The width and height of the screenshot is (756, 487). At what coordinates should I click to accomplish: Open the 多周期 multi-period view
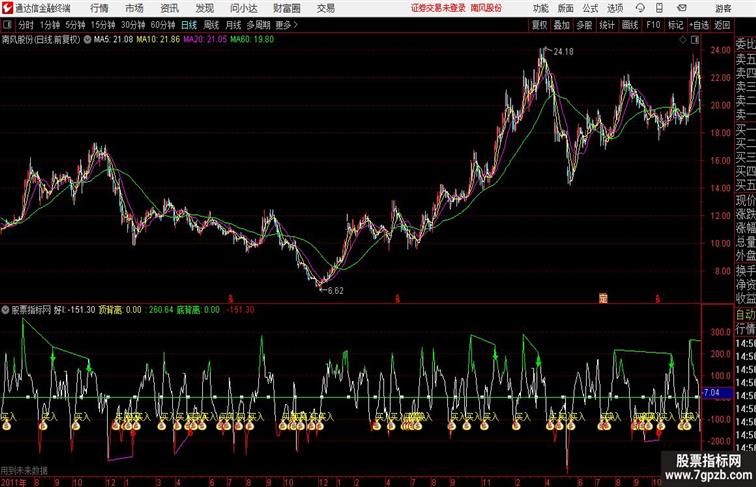(x=258, y=25)
